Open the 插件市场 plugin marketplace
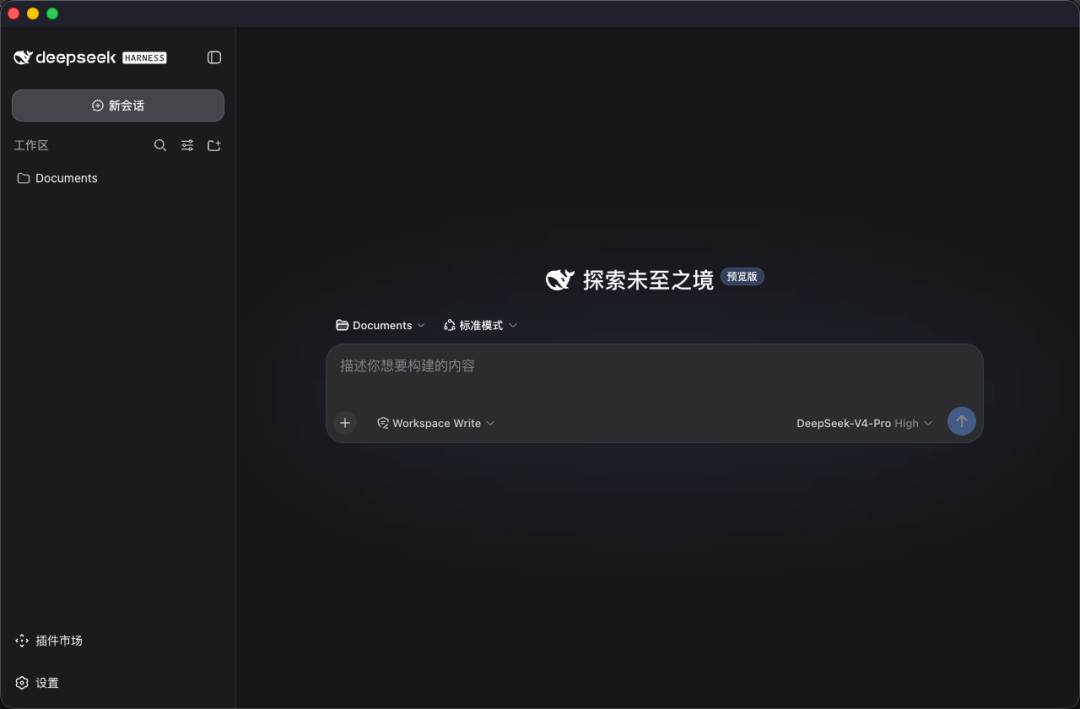 tap(49, 641)
